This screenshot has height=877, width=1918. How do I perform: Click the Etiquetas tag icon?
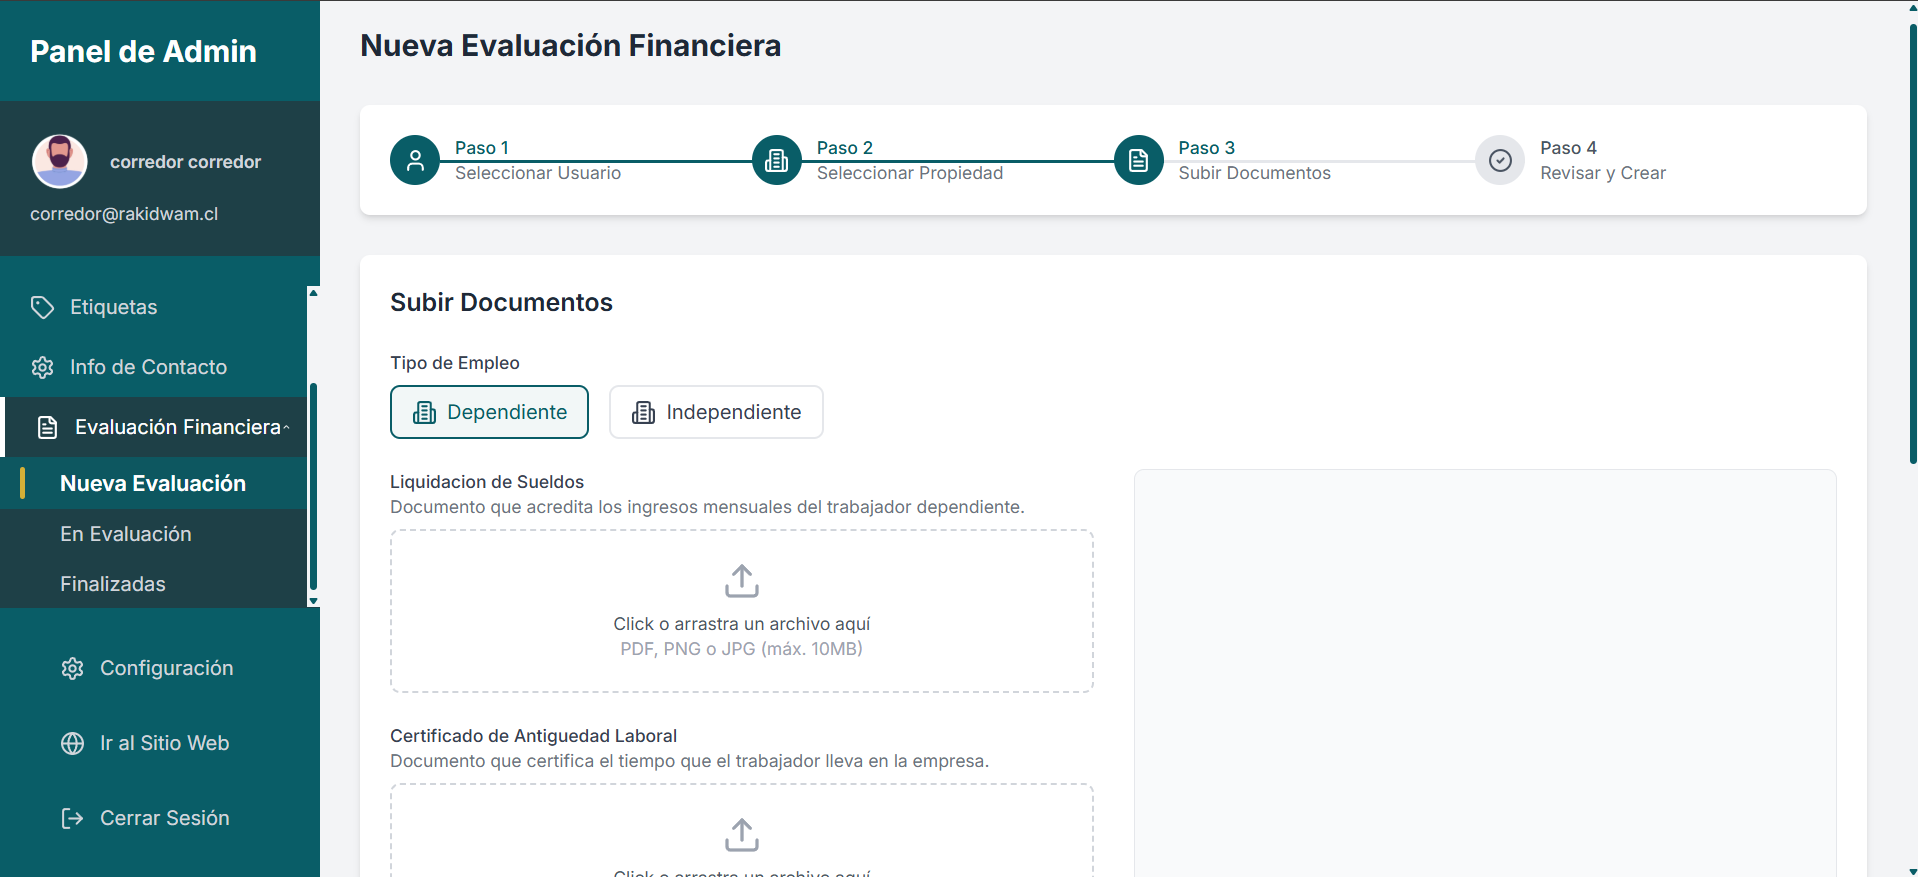click(x=42, y=307)
